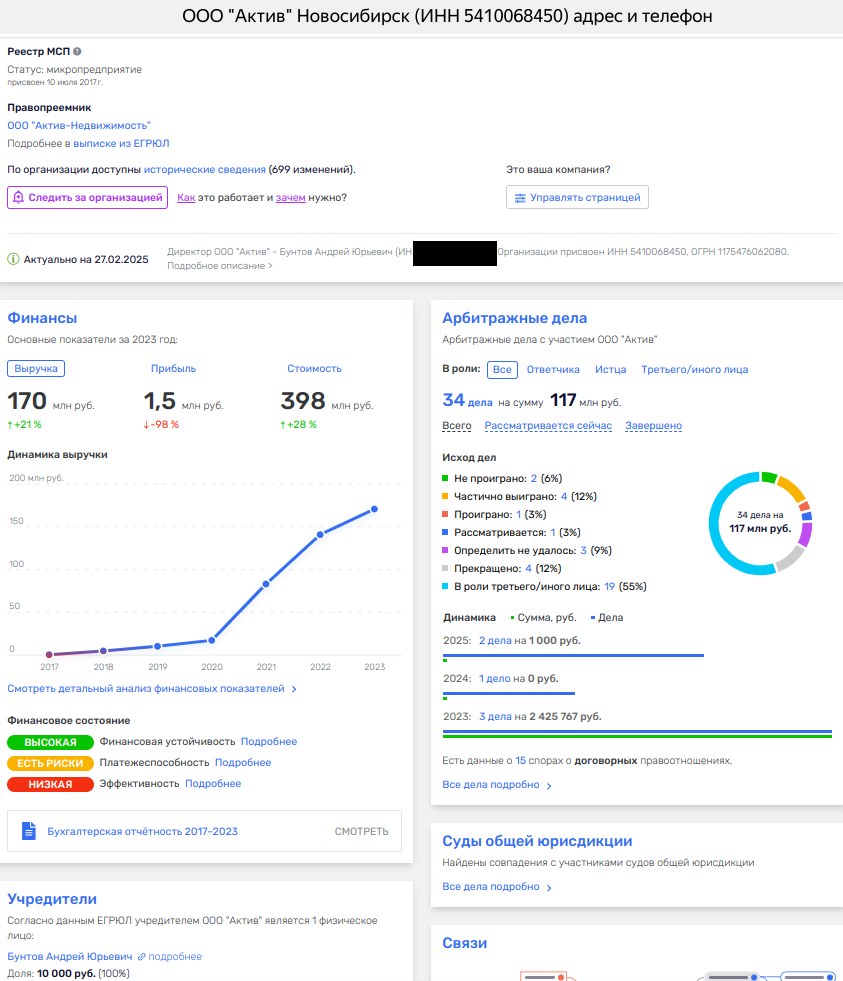Open Подробнее for Финансовая устойчивость
This screenshot has height=981, width=843.
tap(269, 741)
